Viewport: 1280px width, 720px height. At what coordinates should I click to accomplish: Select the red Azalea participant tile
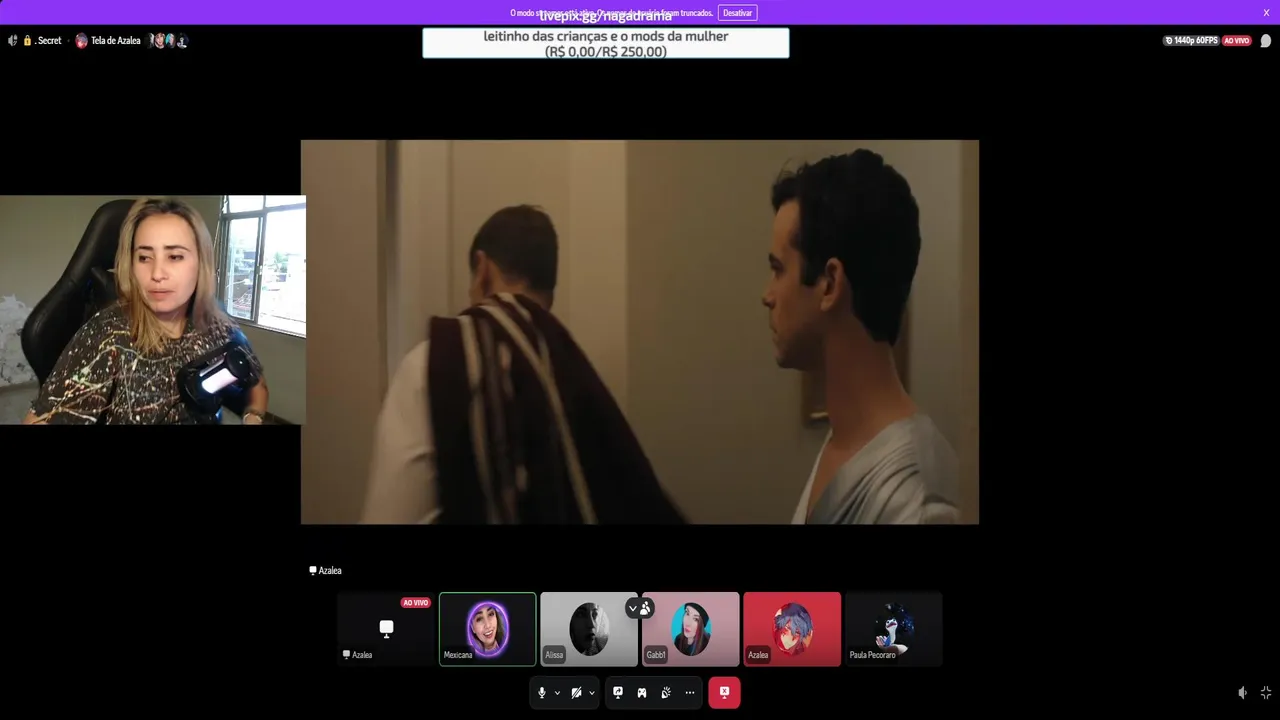(792, 629)
